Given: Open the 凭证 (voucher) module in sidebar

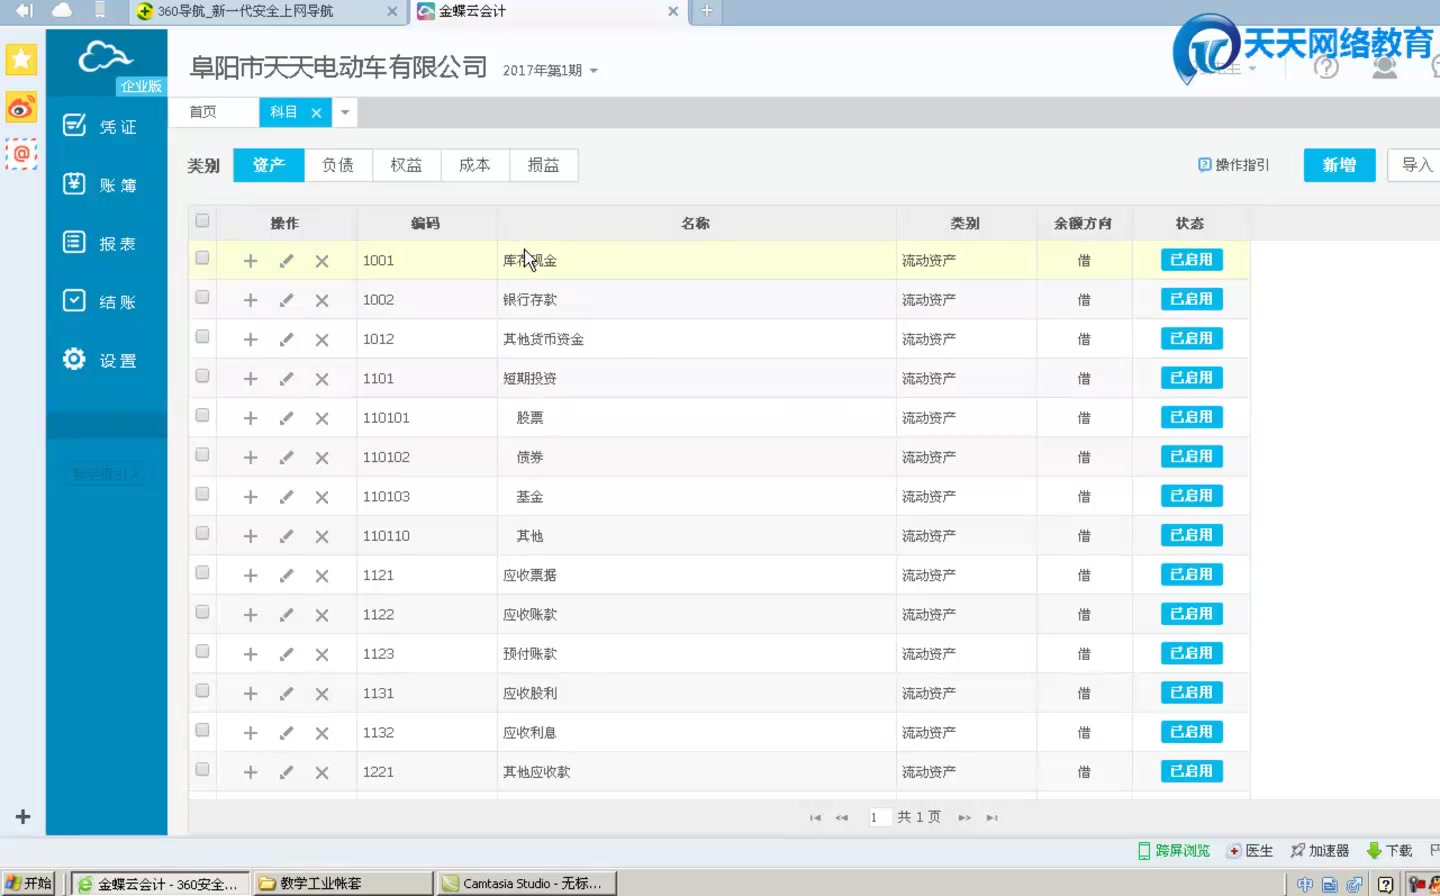Looking at the screenshot, I should [x=103, y=125].
